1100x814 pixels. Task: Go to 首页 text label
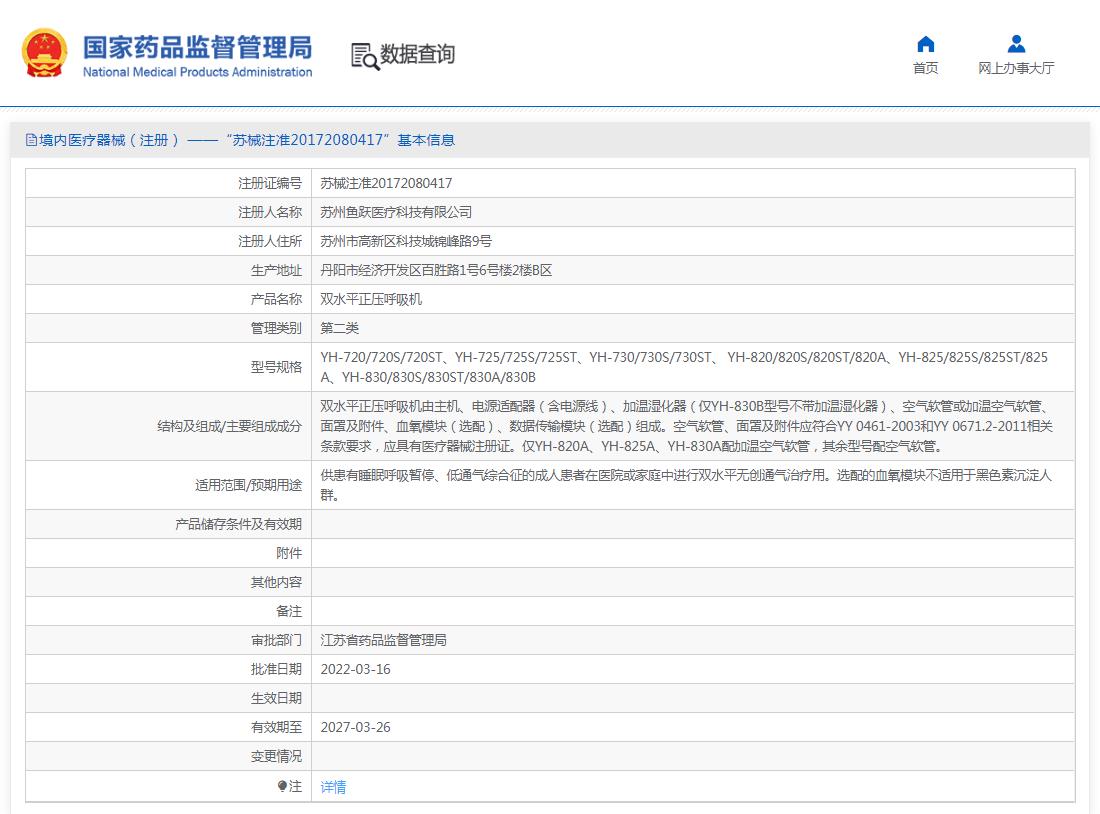925,68
